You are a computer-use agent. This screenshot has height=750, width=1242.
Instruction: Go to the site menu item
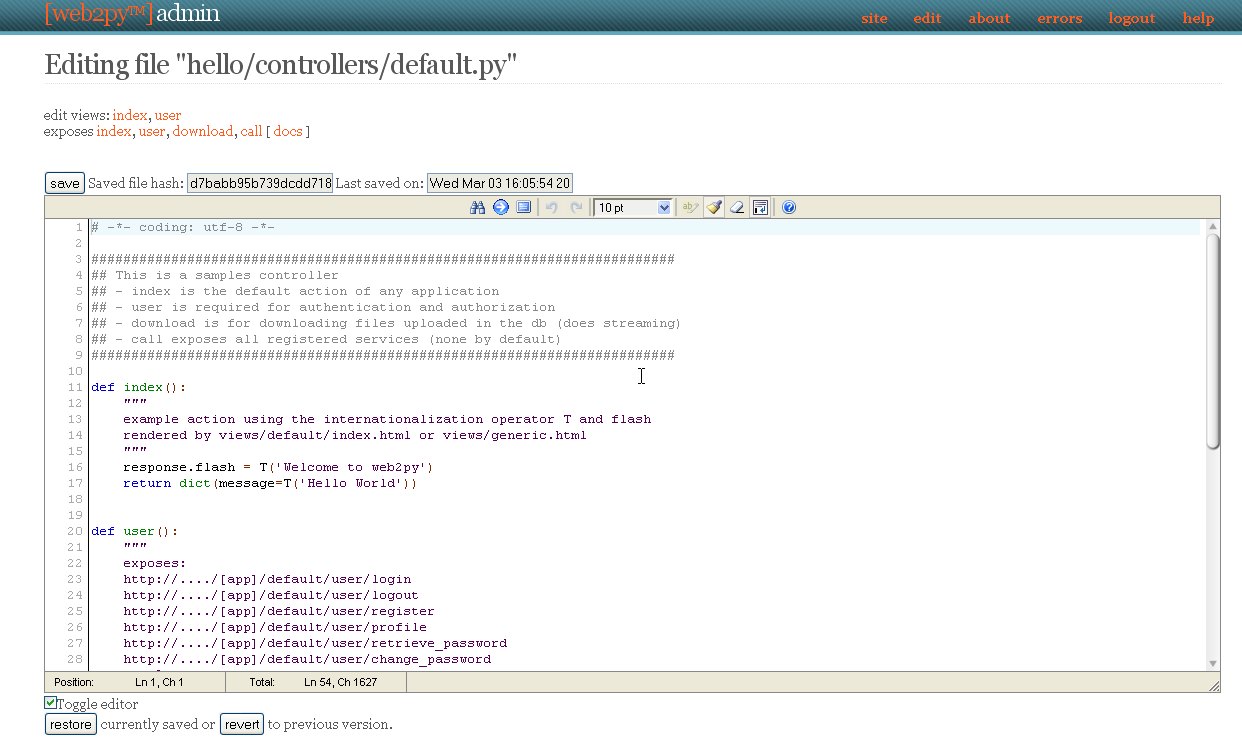tap(874, 18)
